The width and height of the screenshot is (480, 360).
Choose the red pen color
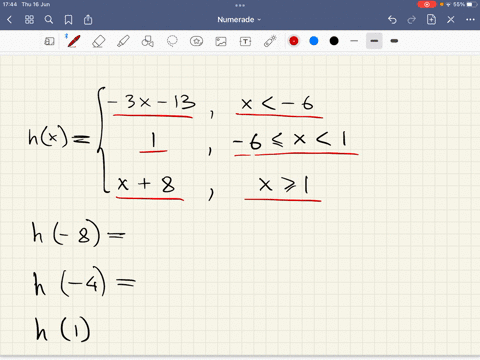pyautogui.click(x=294, y=41)
